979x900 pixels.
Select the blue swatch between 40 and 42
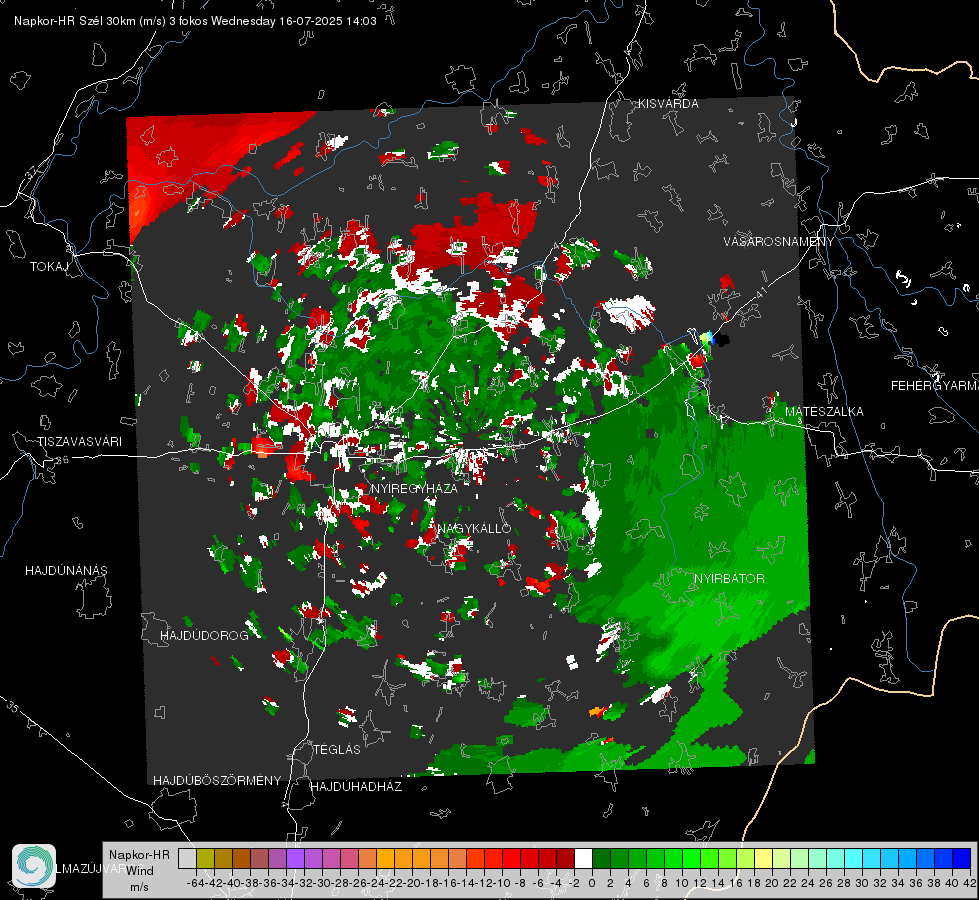[962, 858]
